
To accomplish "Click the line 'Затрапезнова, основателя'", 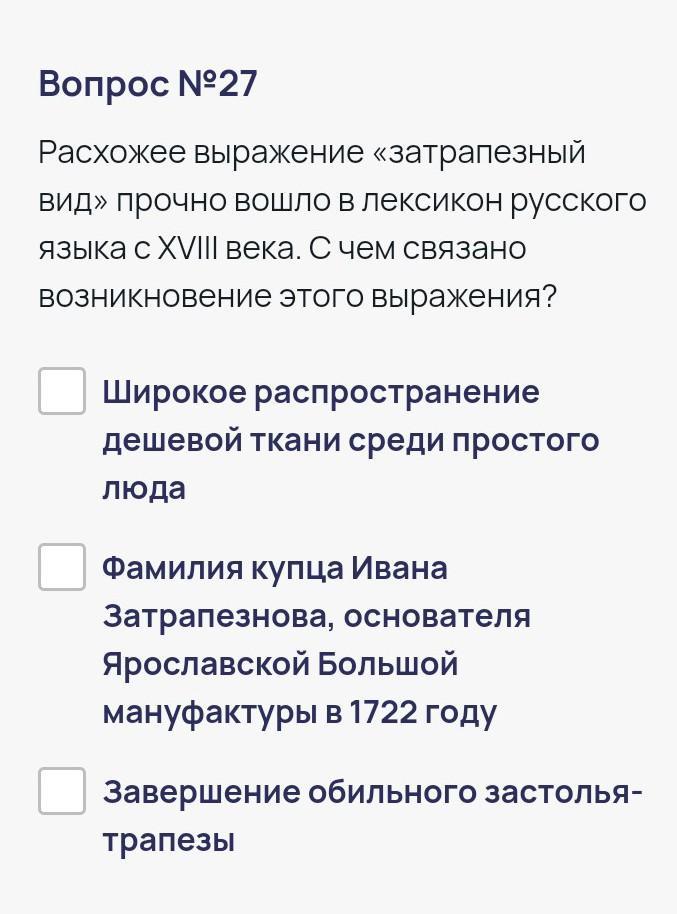I will (316, 616).
